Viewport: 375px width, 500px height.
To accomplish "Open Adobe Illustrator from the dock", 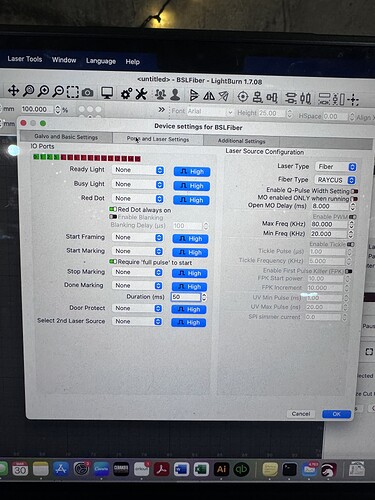I will [x=221, y=469].
